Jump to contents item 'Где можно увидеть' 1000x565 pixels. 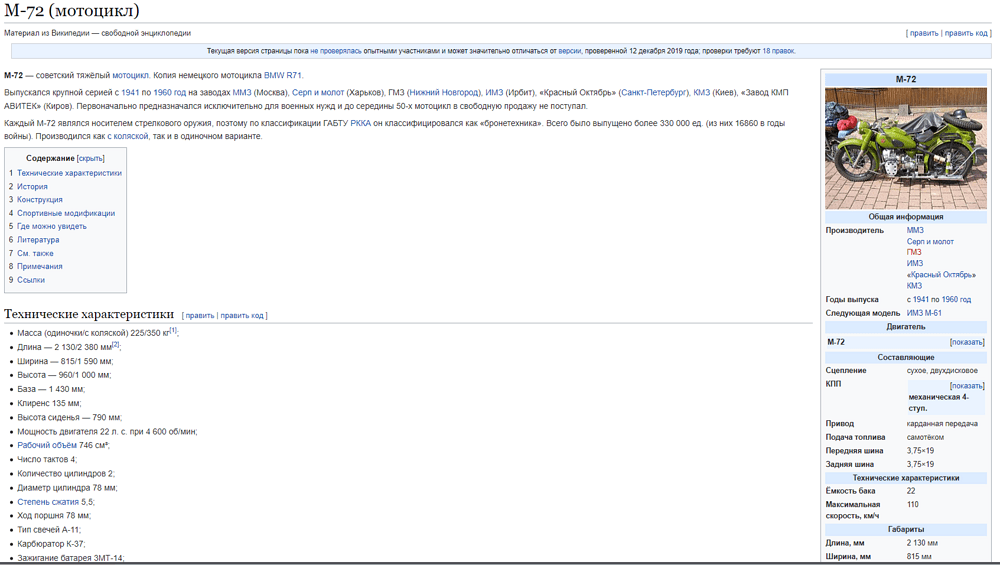coord(52,226)
